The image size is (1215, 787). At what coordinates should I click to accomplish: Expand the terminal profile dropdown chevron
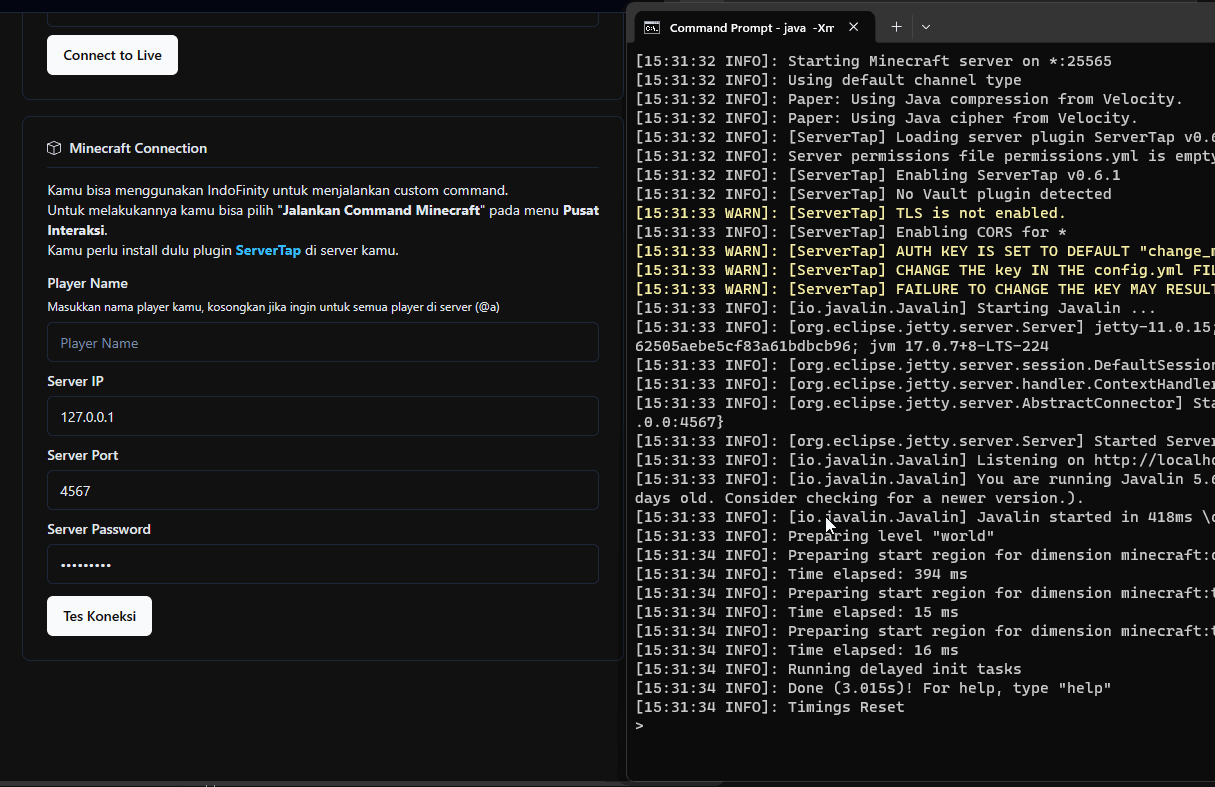coord(926,27)
